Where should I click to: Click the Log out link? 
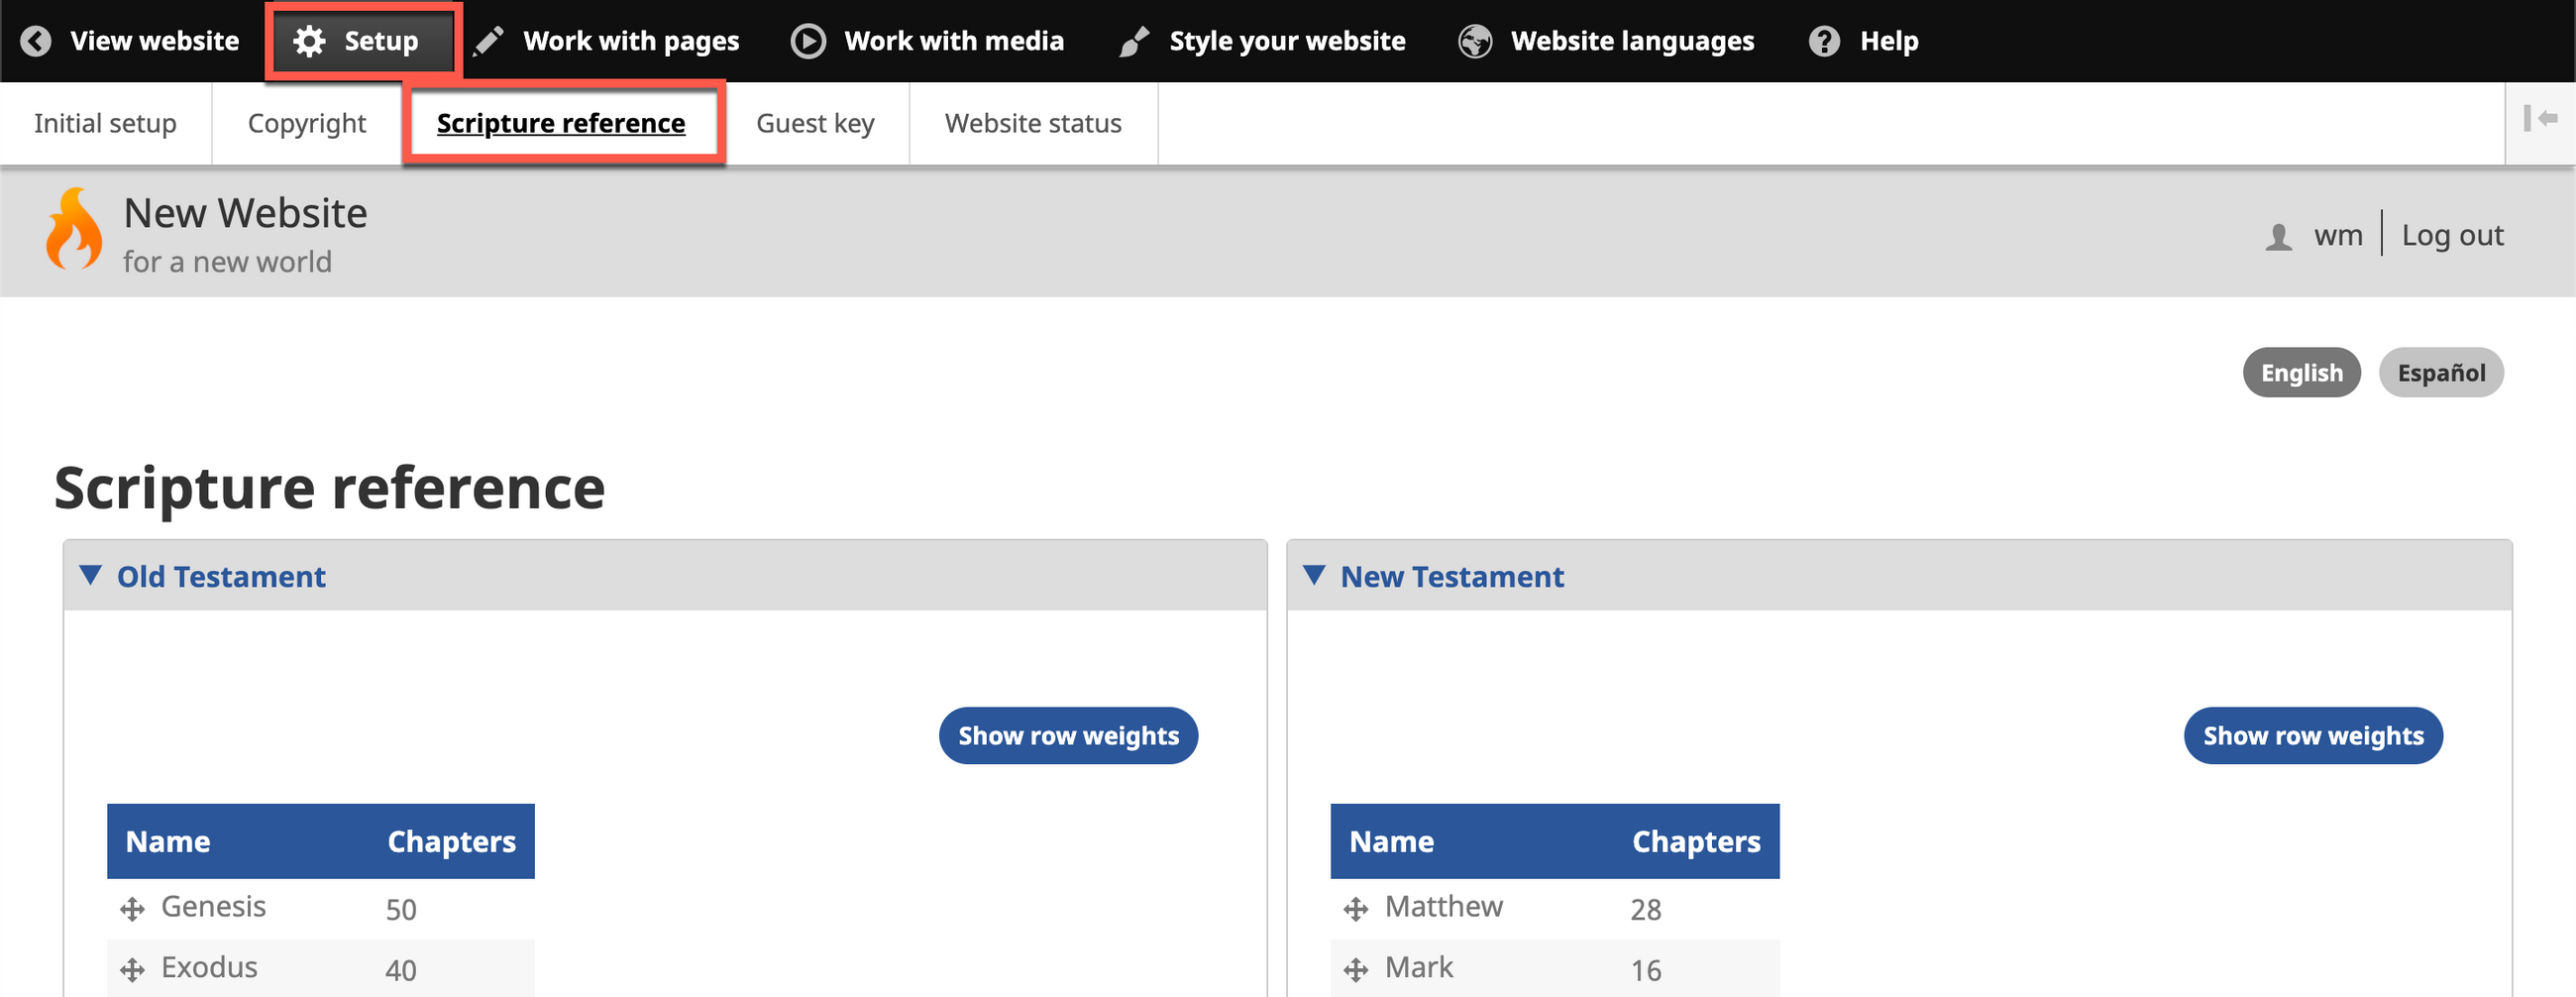click(2452, 235)
